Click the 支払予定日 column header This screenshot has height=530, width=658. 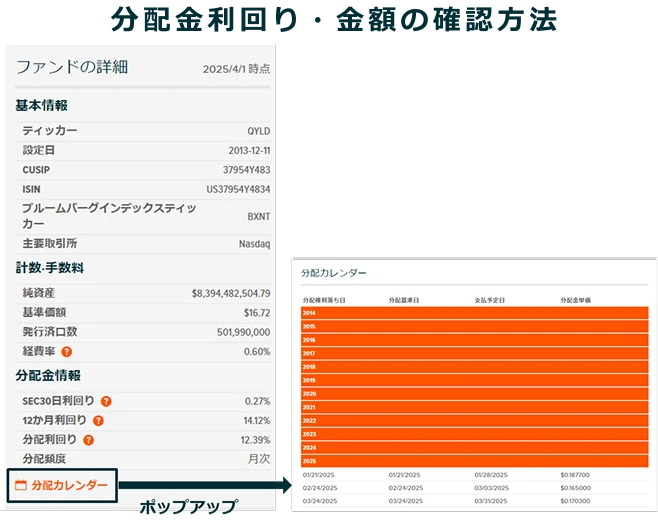coord(490,300)
